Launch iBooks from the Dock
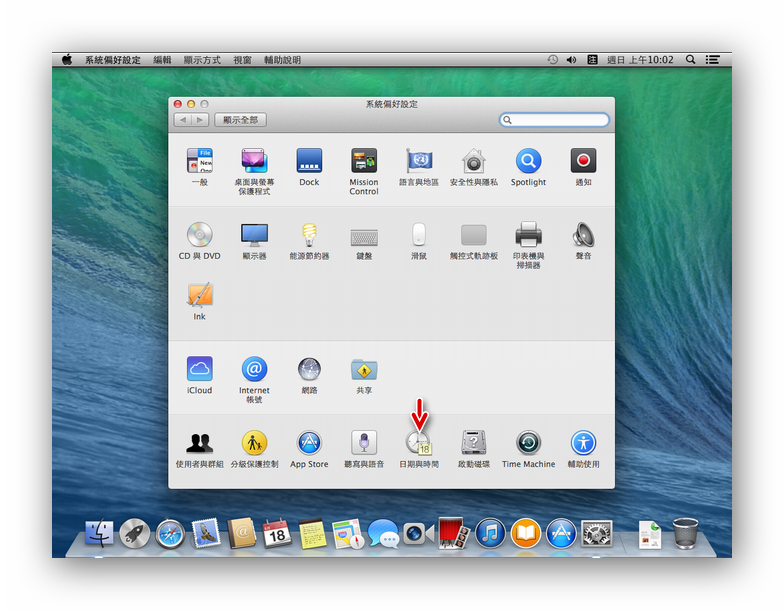This screenshot has height=610, width=784. point(526,533)
